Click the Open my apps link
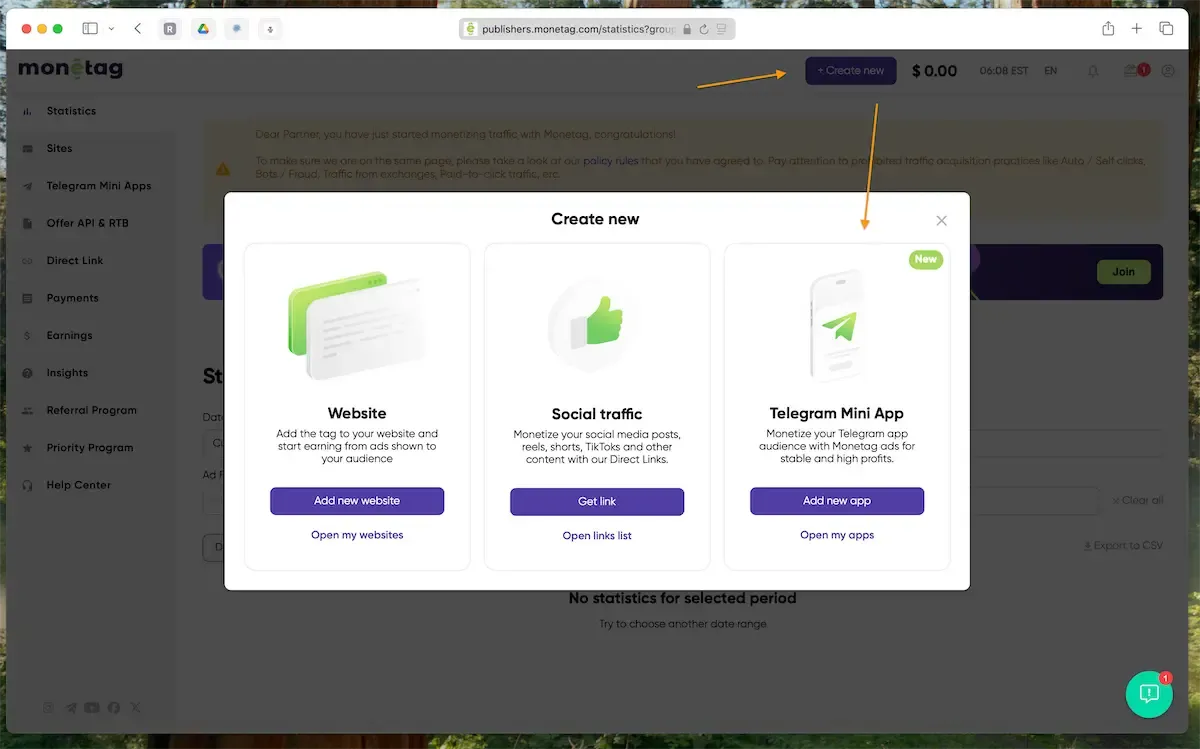Image resolution: width=1200 pixels, height=749 pixels. click(x=837, y=535)
